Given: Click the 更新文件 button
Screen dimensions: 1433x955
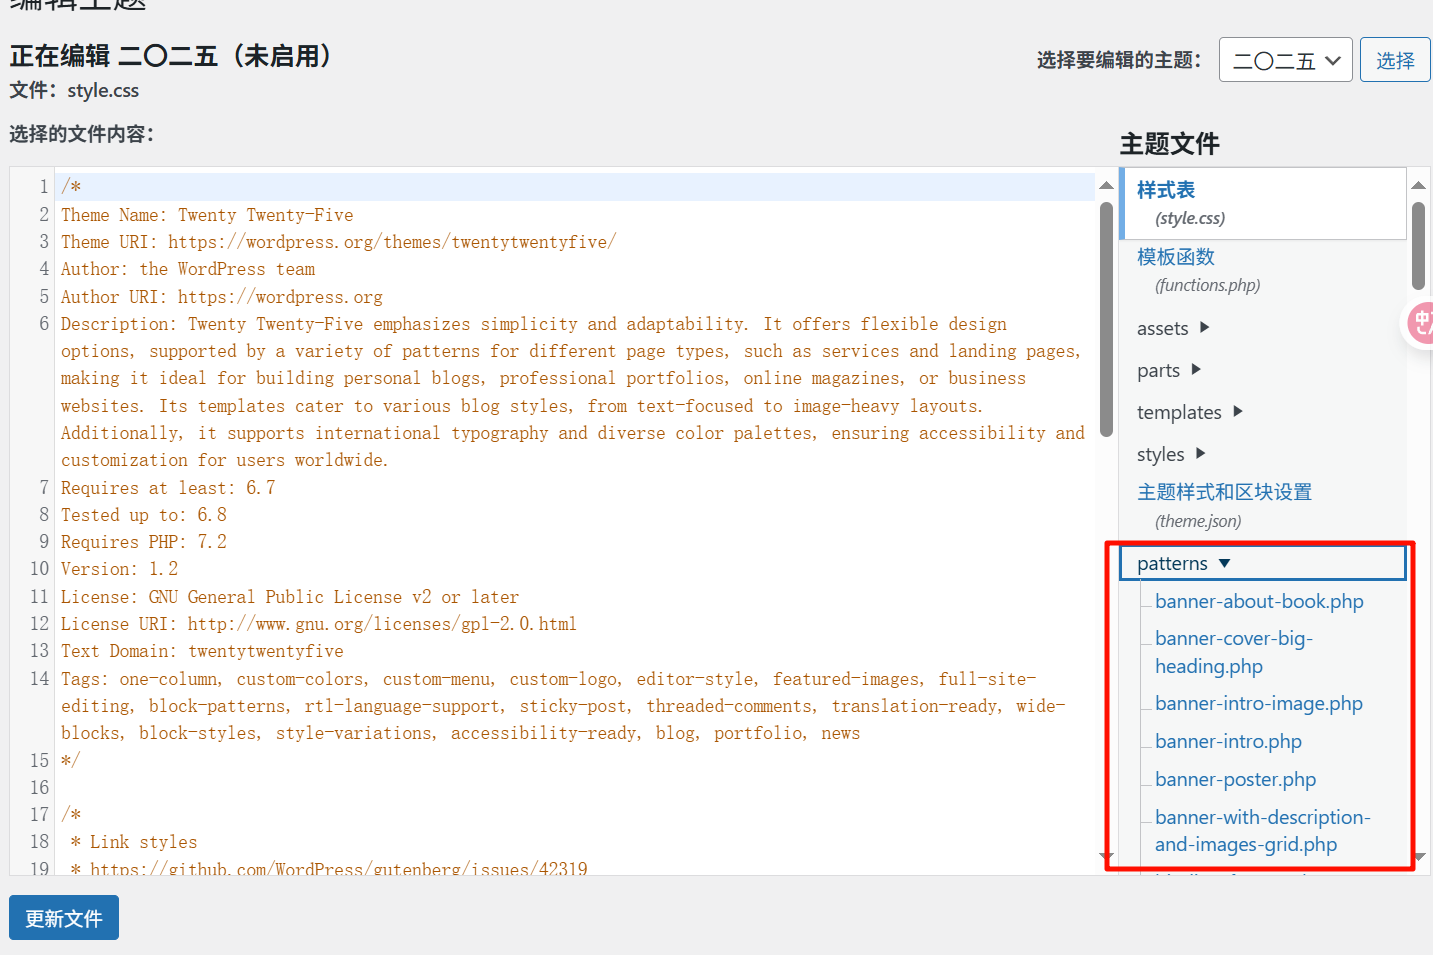Looking at the screenshot, I should point(64,918).
